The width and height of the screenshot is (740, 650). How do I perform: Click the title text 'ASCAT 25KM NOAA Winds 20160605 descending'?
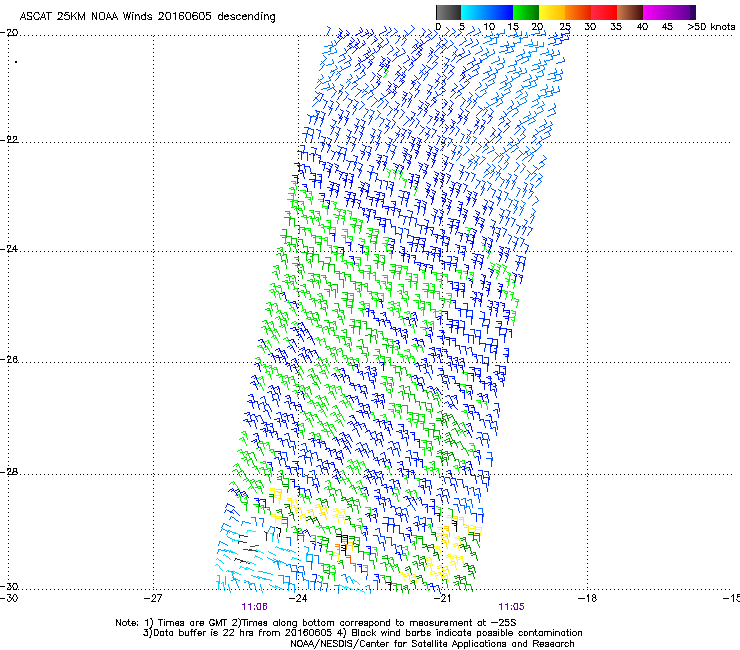(147, 17)
